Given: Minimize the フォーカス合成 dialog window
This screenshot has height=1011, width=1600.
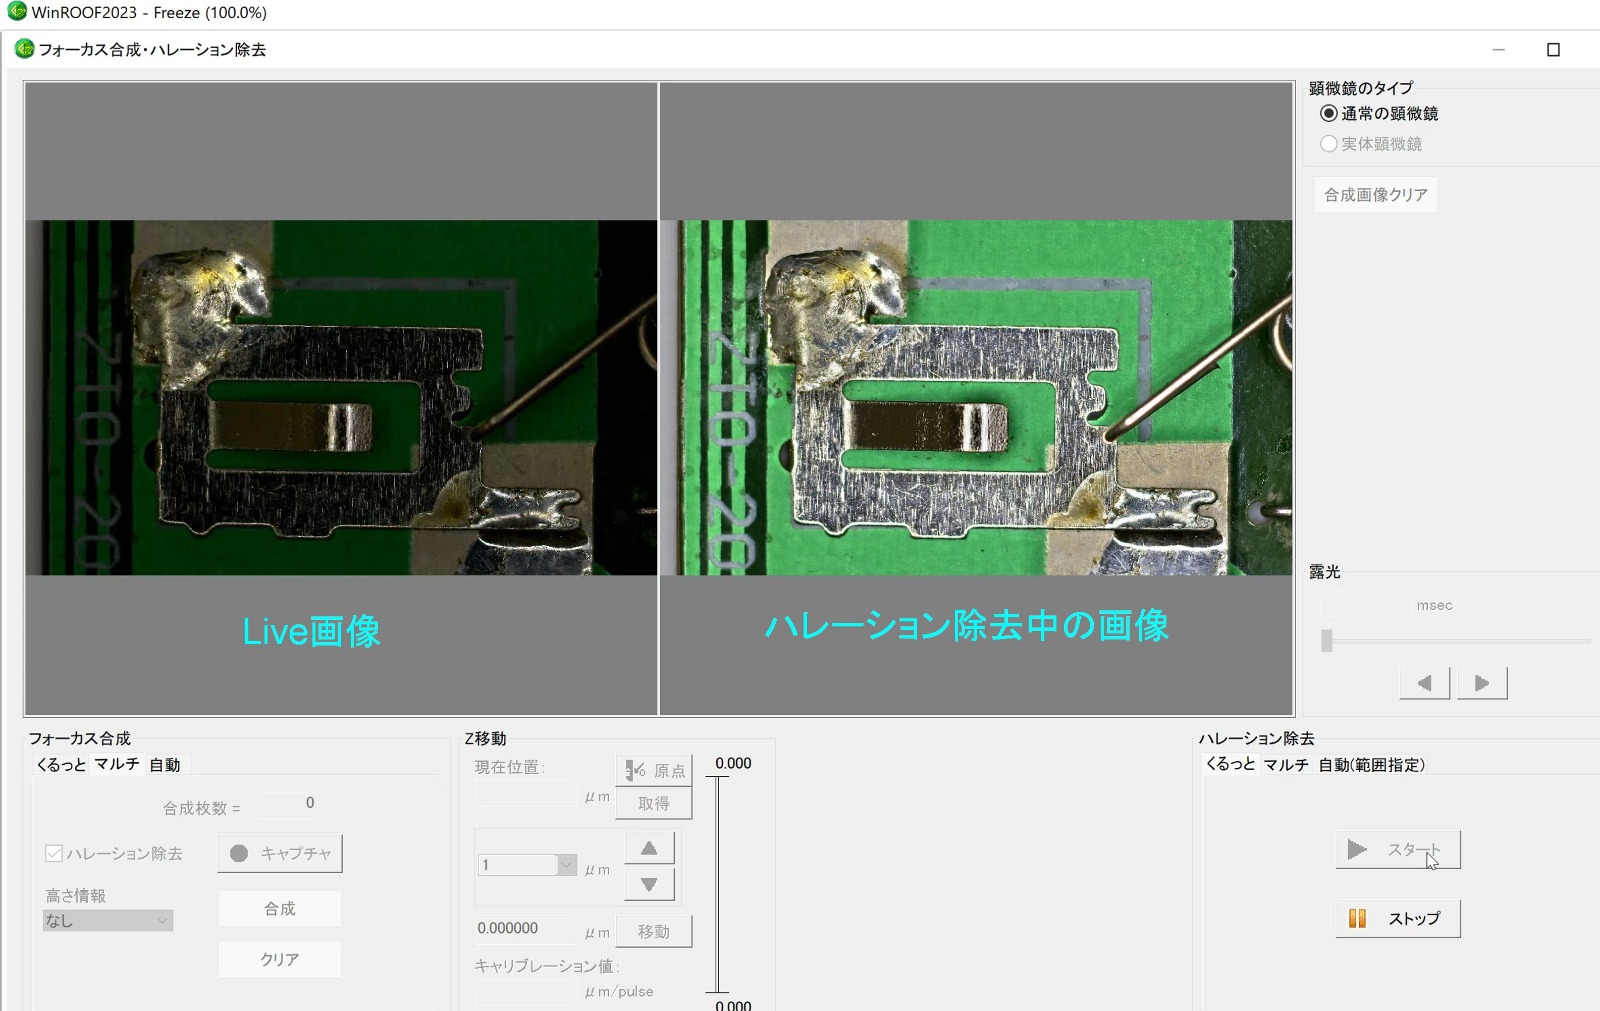Looking at the screenshot, I should pyautogui.click(x=1498, y=50).
